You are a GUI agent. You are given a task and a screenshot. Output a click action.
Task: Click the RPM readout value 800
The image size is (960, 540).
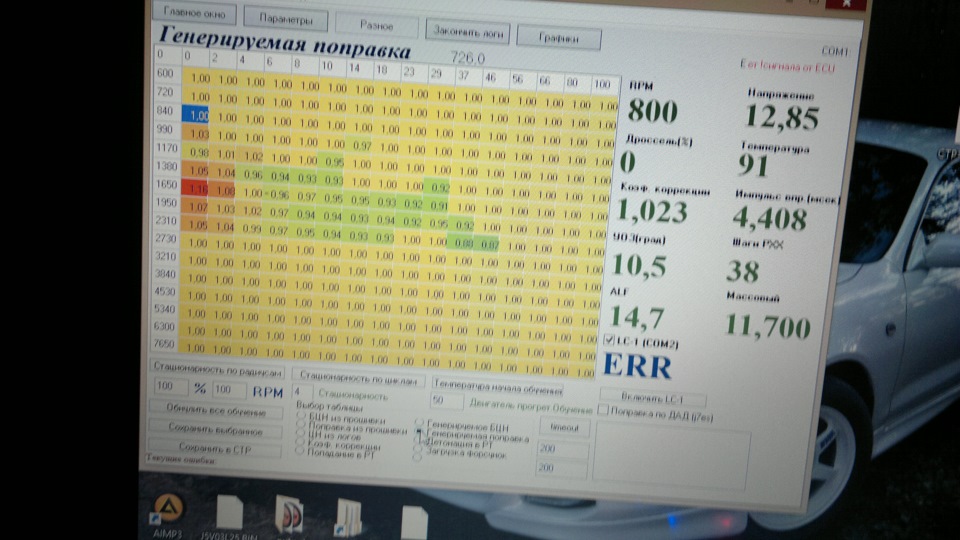point(653,111)
